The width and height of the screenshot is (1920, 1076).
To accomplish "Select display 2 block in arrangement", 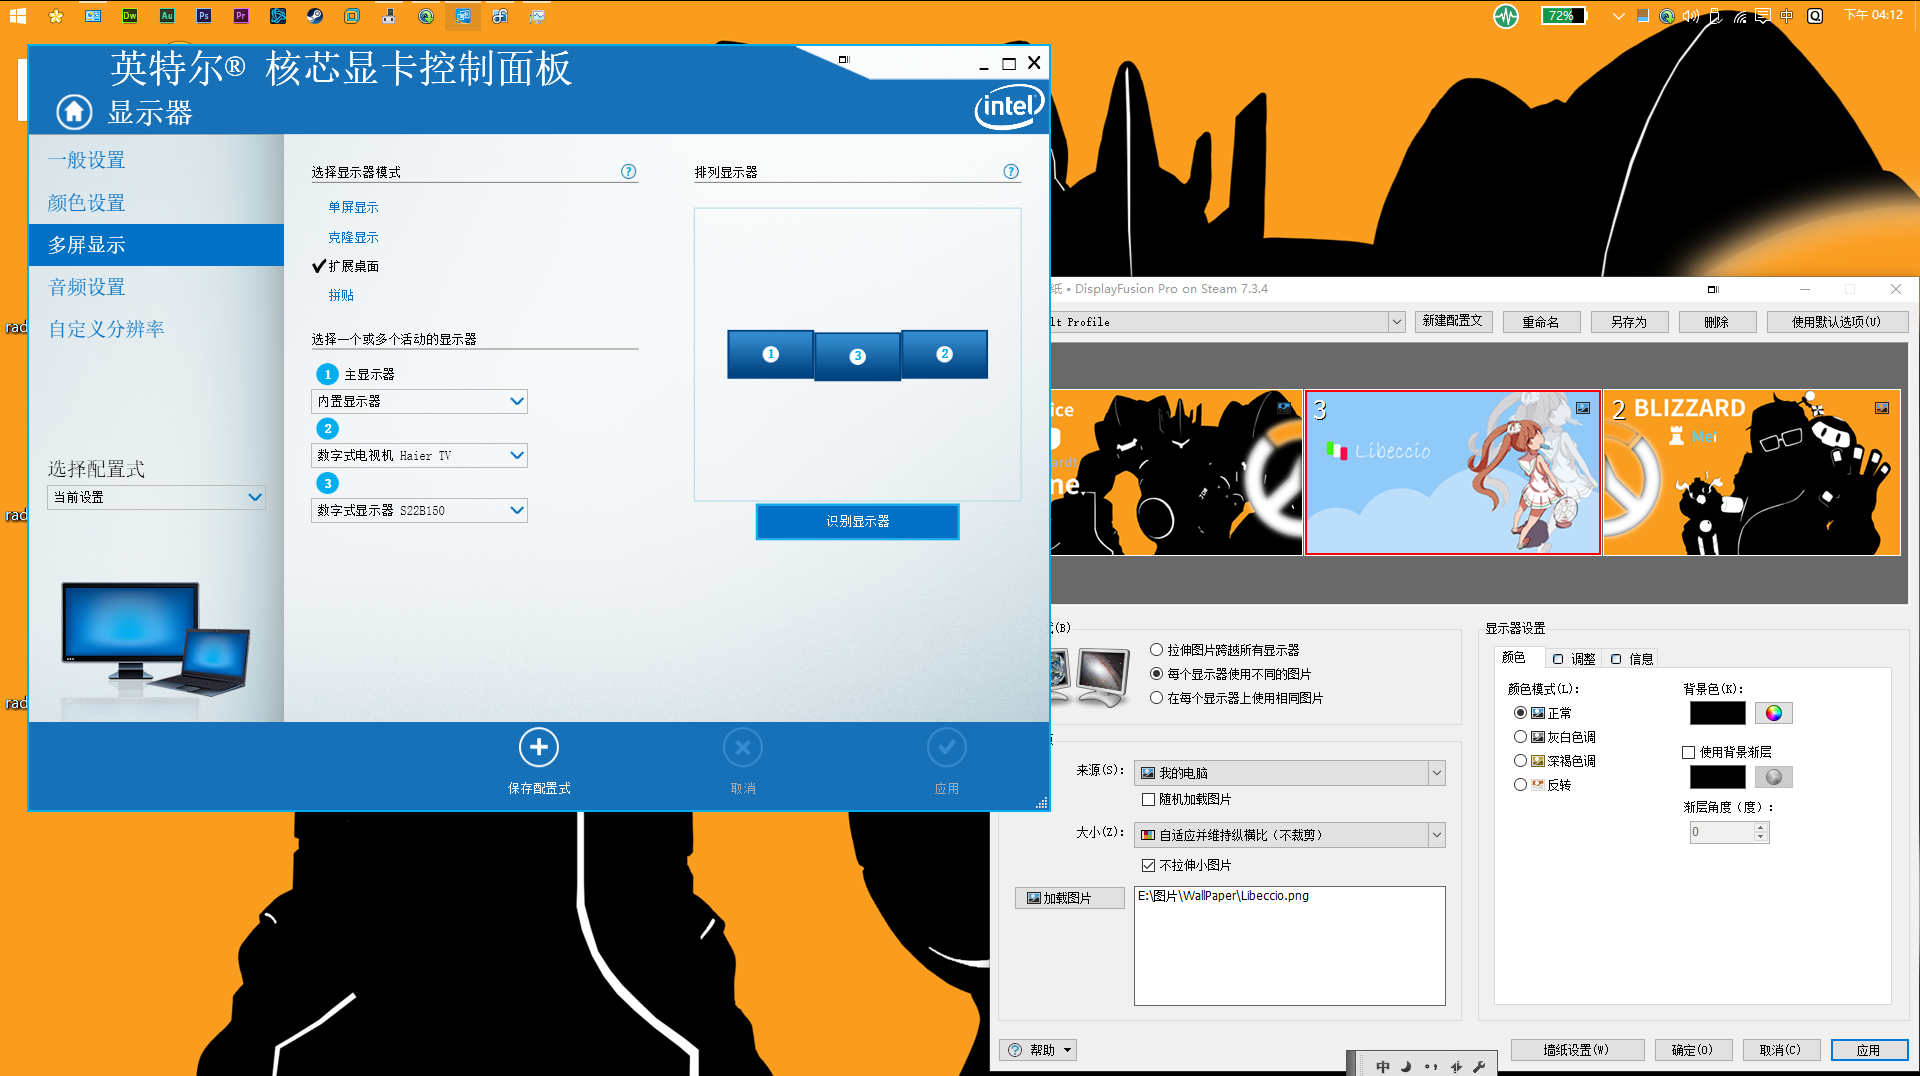I will [944, 354].
